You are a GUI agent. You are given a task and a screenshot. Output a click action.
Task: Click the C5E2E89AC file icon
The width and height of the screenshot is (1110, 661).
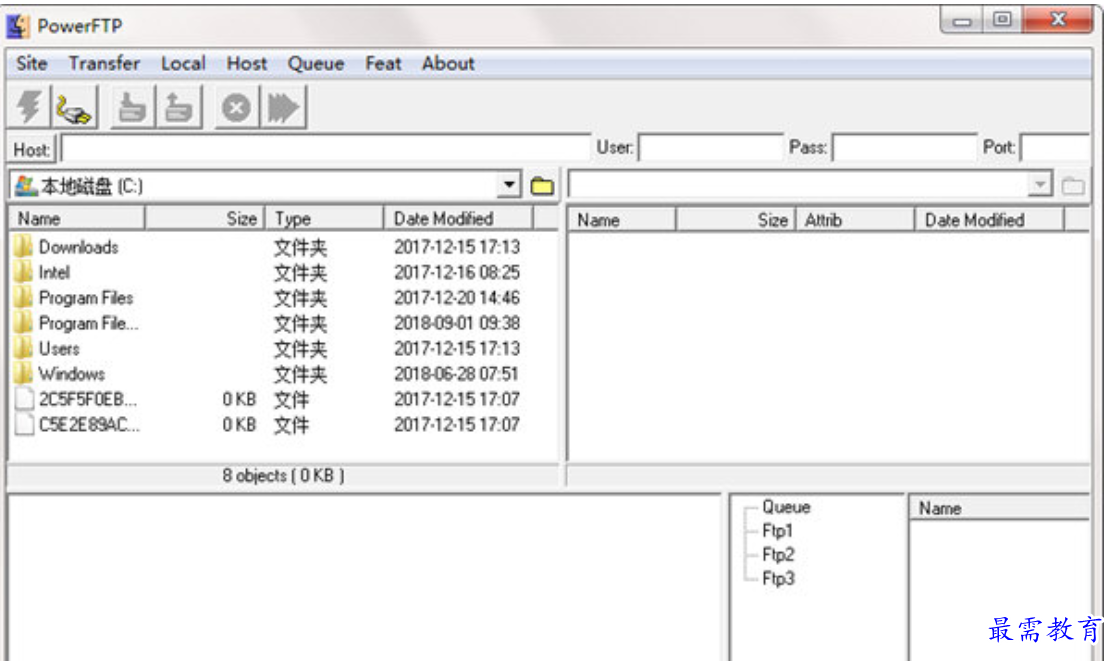tap(24, 425)
